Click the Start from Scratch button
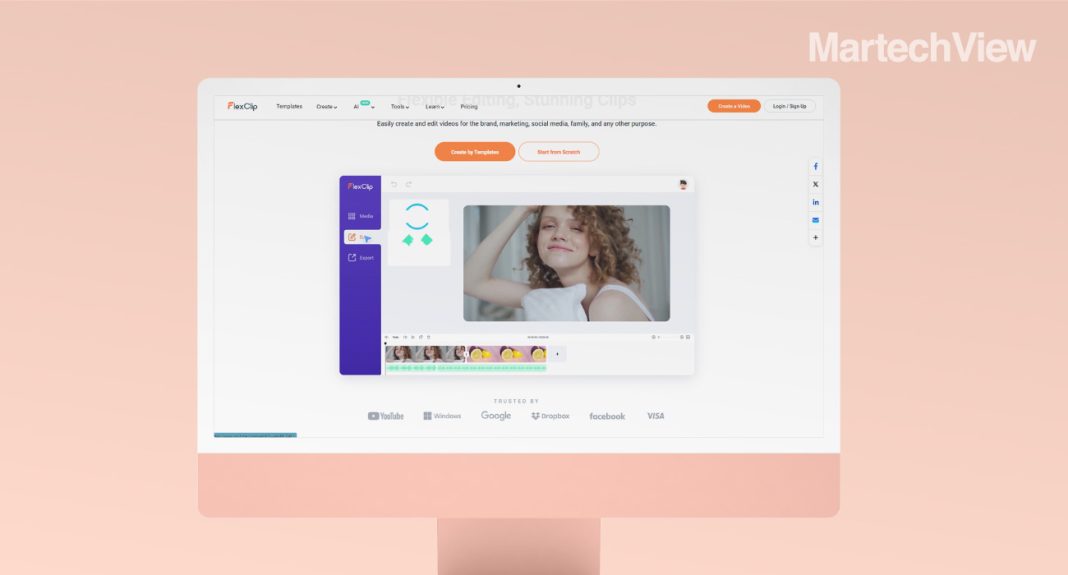Image resolution: width=1068 pixels, height=575 pixels. pyautogui.click(x=559, y=151)
